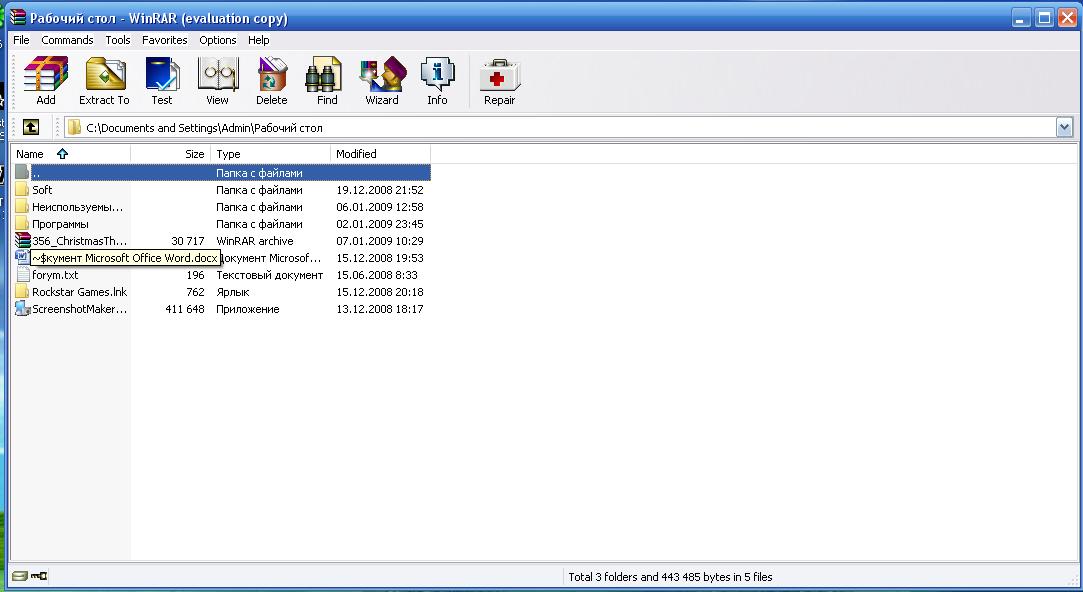The height and width of the screenshot is (592, 1083).
Task: Click date '19.12.2008 21:52'
Action: point(380,190)
